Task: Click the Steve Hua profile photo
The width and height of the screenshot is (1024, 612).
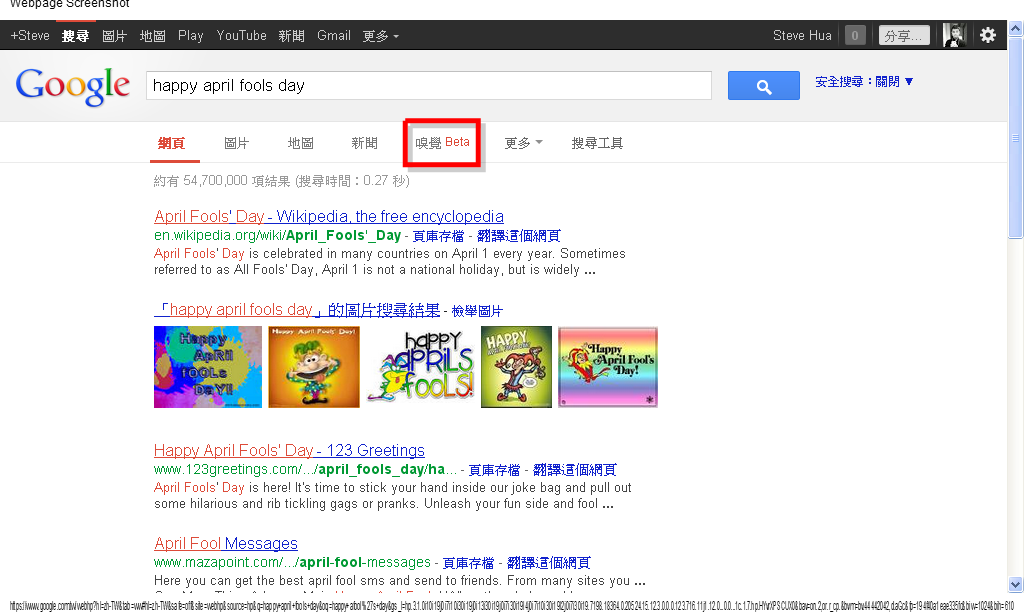Action: [954, 35]
